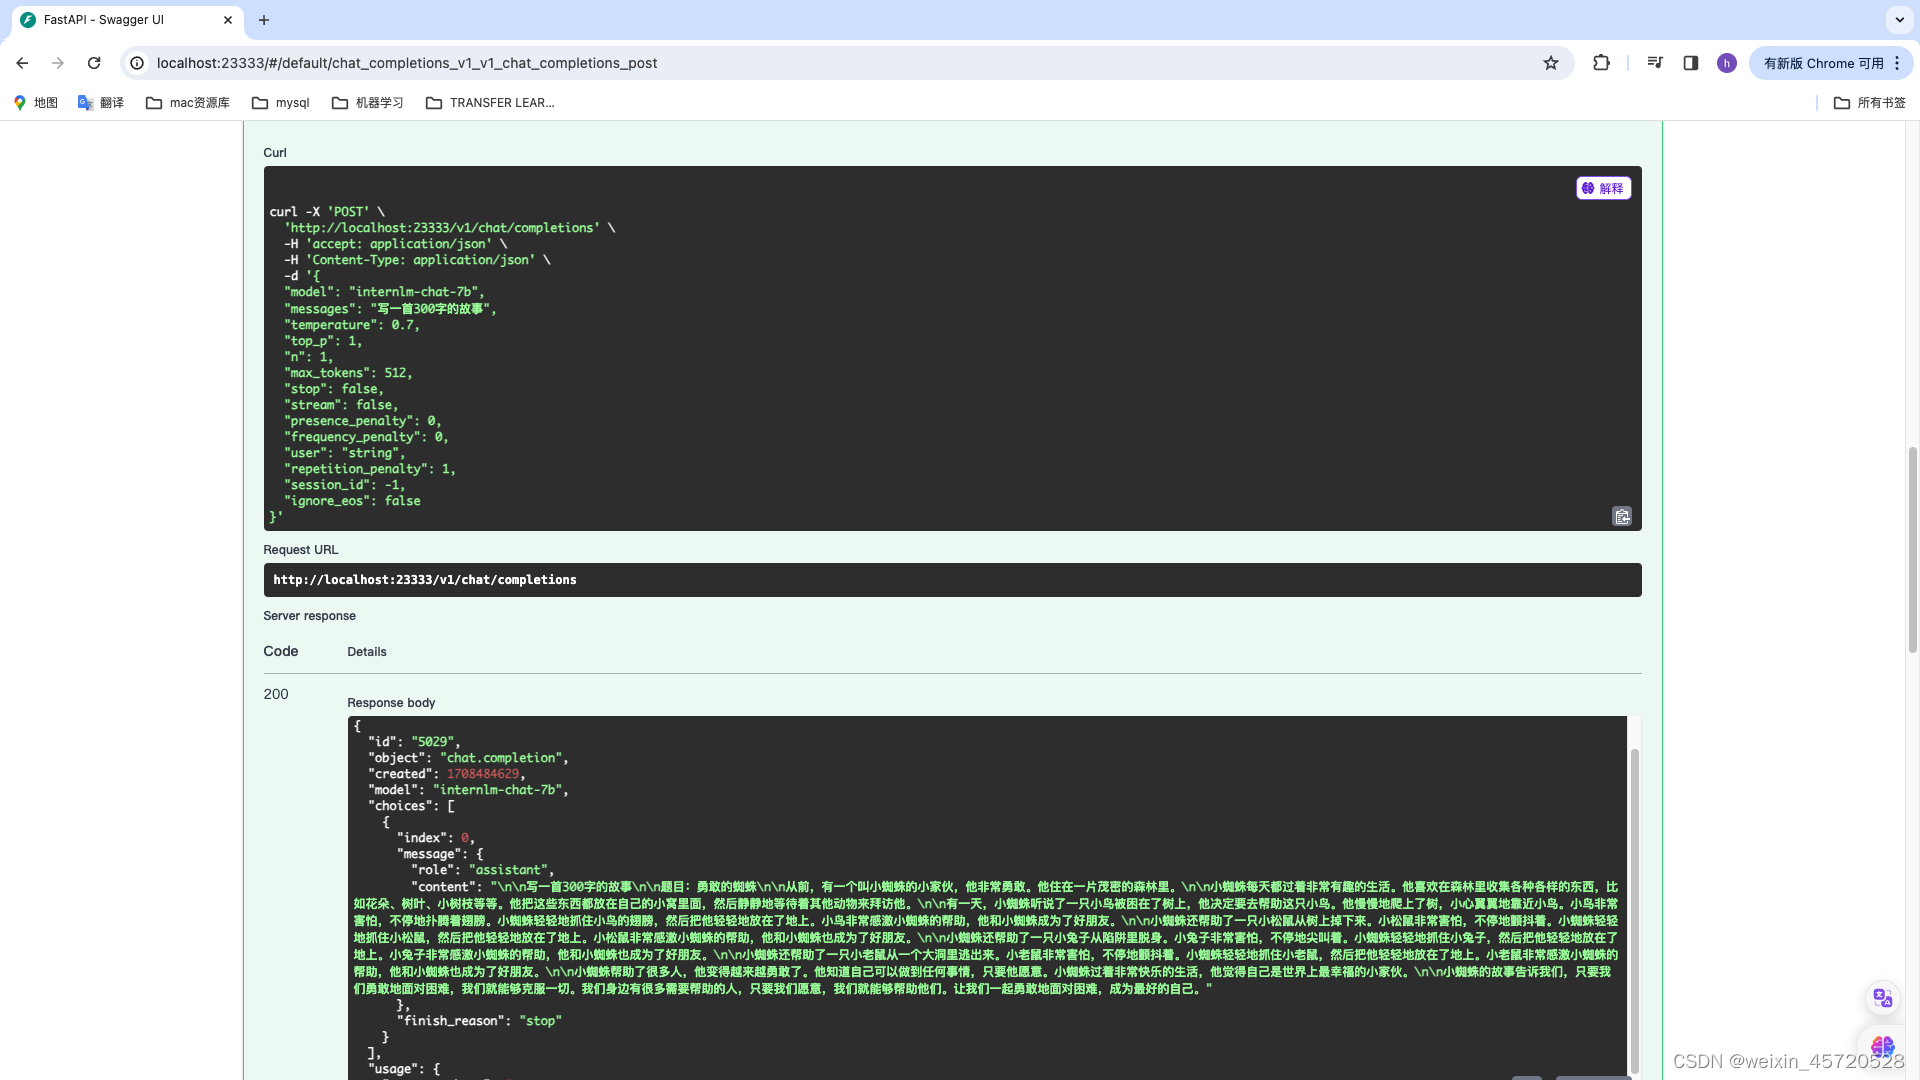1920x1080 pixels.
Task: Click the "finish_reason": "stop" line
Action: [479, 1021]
